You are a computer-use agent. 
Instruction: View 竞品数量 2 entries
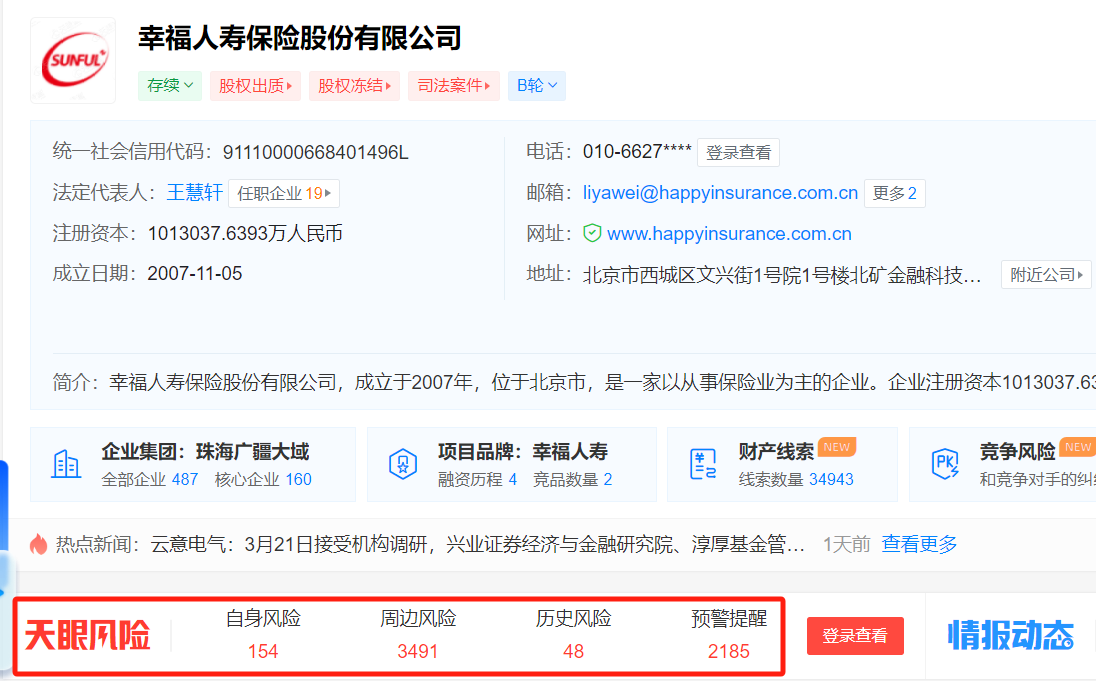coord(572,480)
